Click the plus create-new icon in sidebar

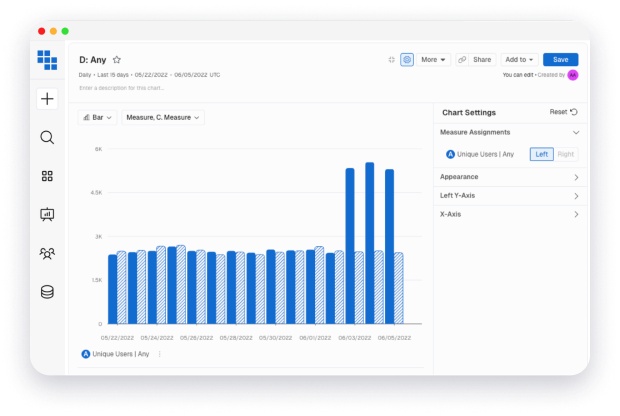pos(47,99)
